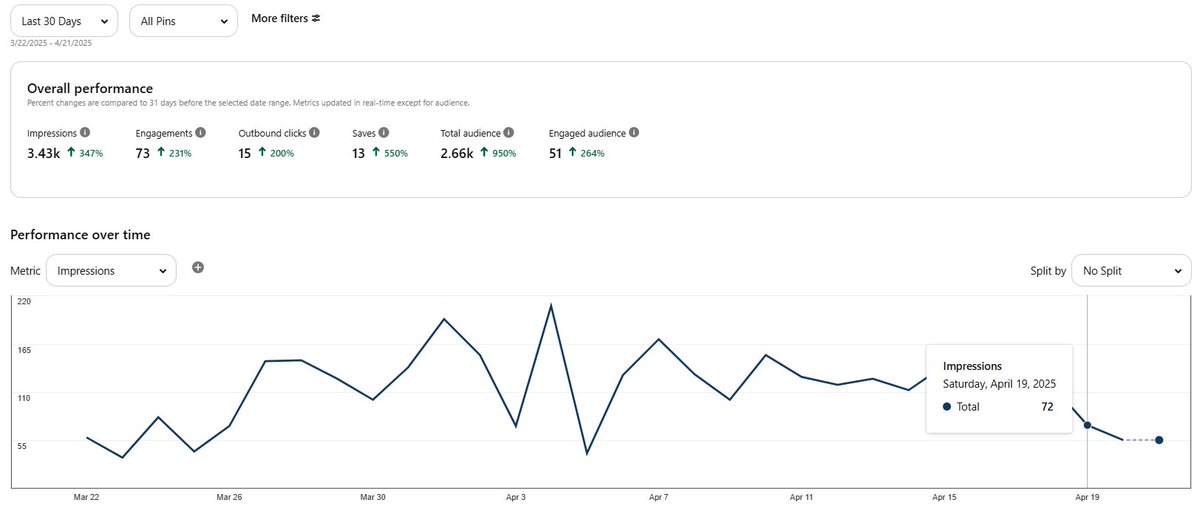This screenshot has width=1200, height=511.
Task: Click the 550% saves change indicator
Action: click(x=390, y=153)
